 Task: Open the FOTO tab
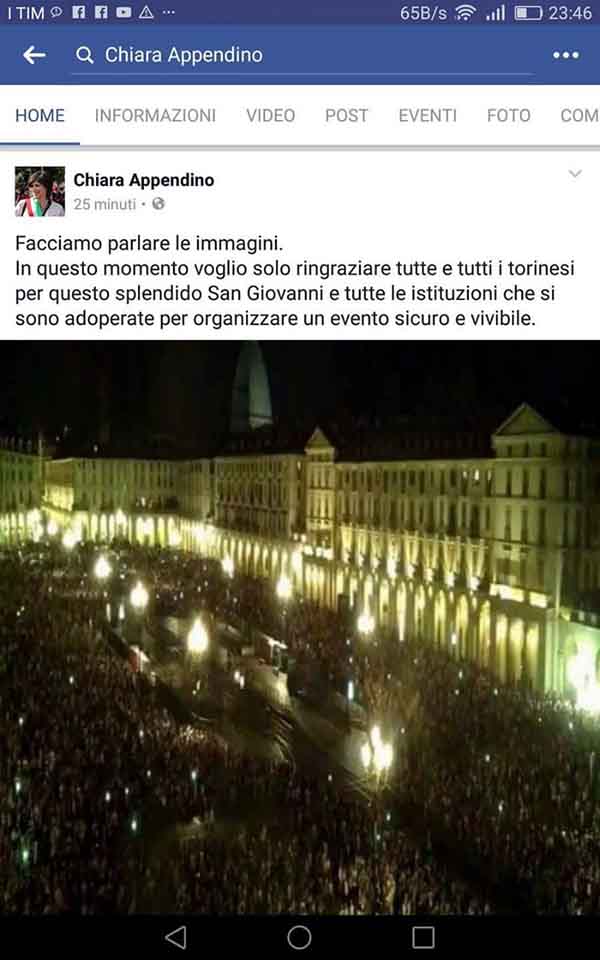509,115
